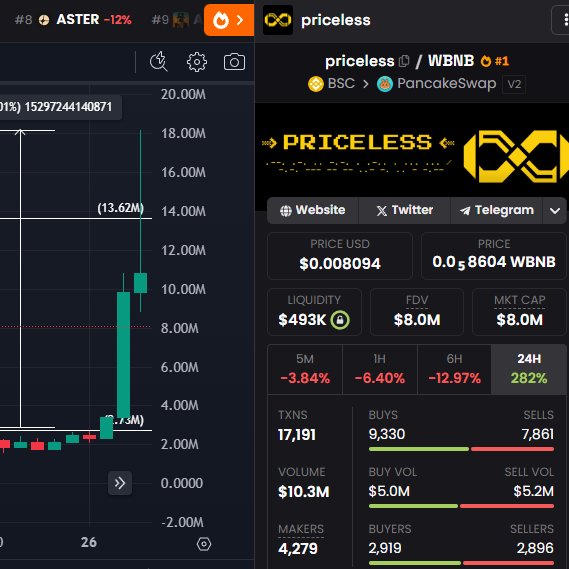Click the MKT CAP $8.0M box
The height and width of the screenshot is (569, 569).
[x=519, y=312]
